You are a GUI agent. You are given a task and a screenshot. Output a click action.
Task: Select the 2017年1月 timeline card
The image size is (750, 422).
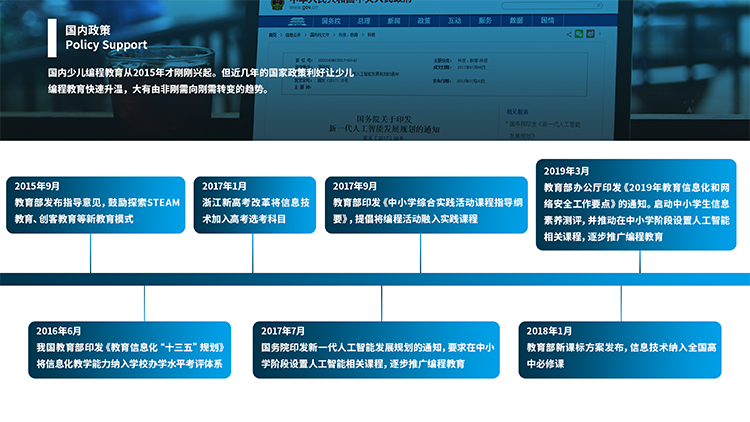(x=255, y=205)
